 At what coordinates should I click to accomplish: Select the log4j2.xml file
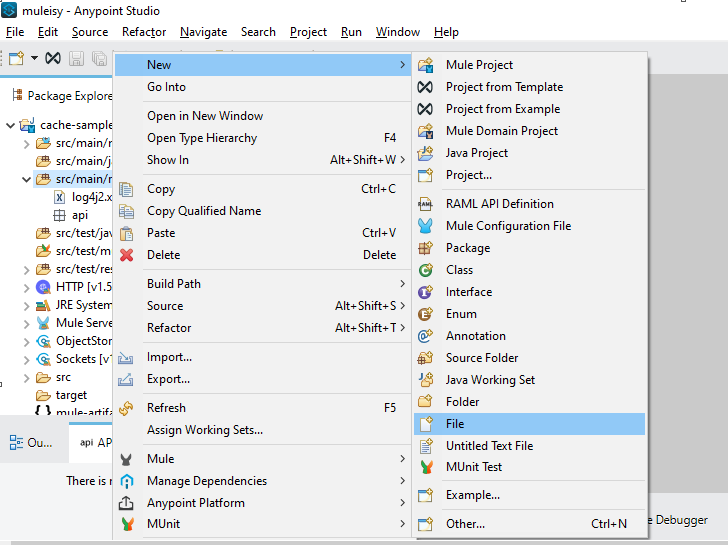tap(84, 197)
